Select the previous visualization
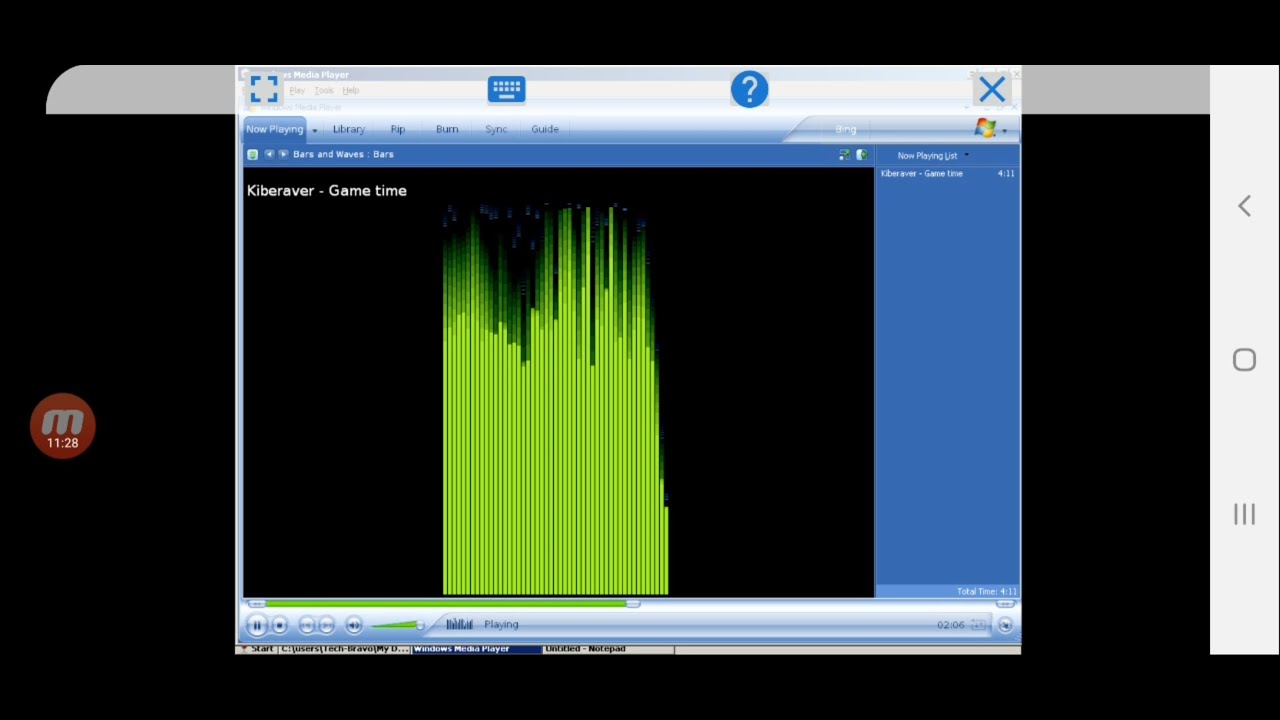Viewport: 1280px width, 720px height. coord(269,154)
